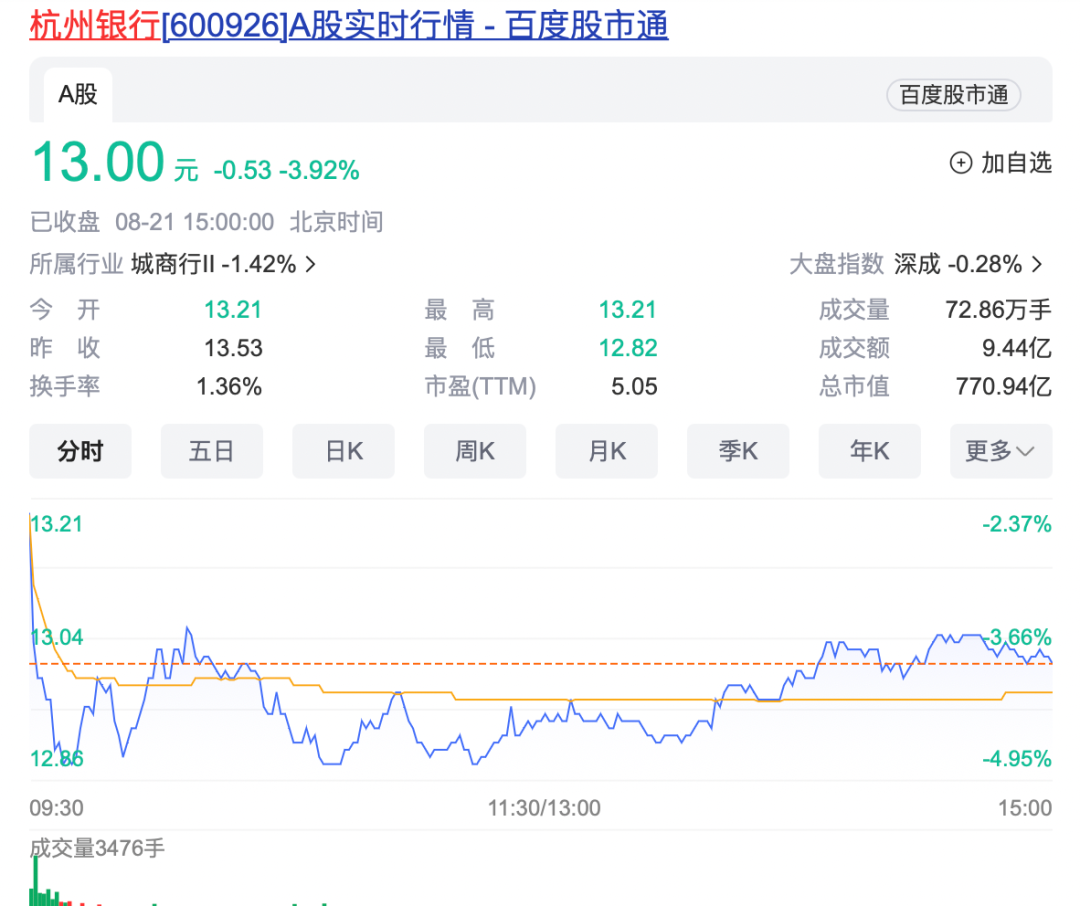
Task: Click the 09:30 time axis label
Action: point(56,807)
